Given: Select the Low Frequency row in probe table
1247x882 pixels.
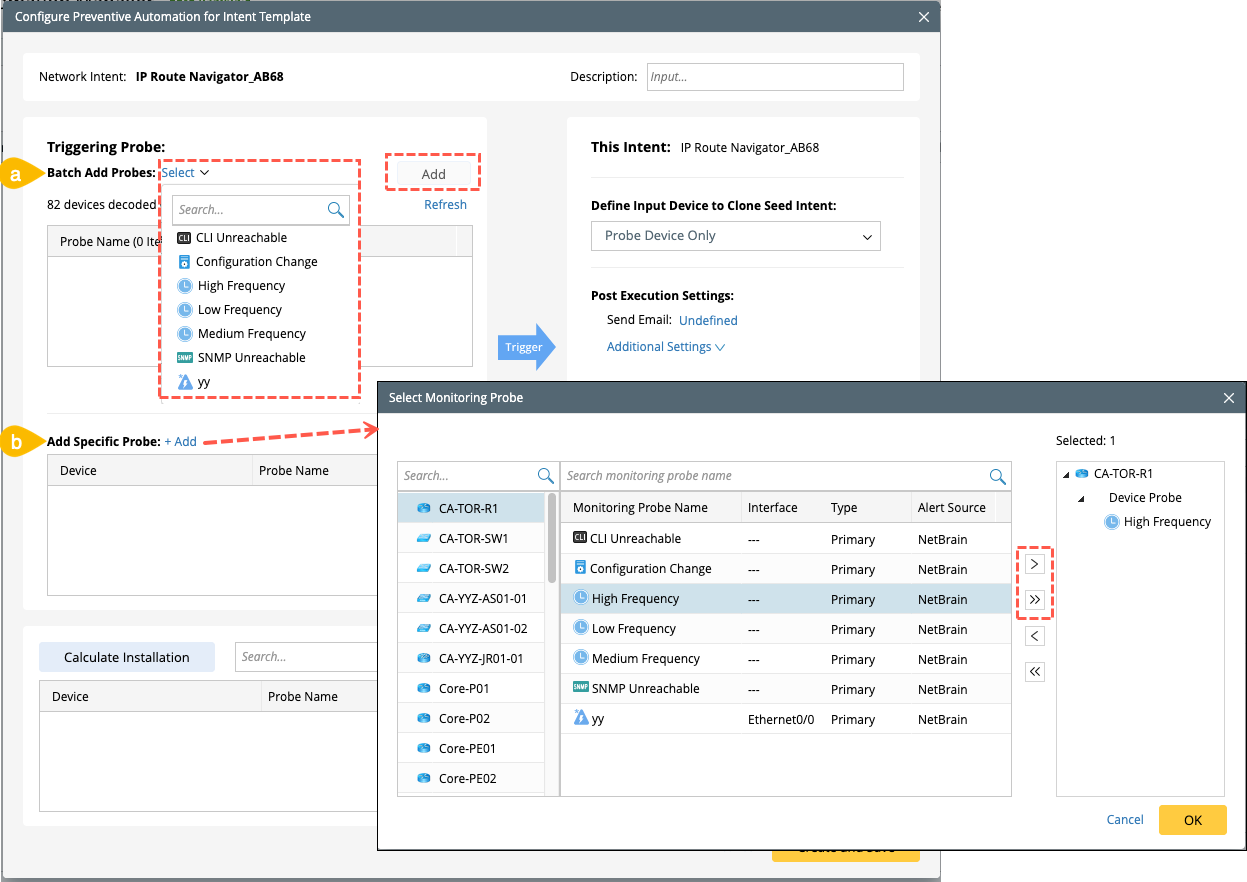Looking at the screenshot, I should pos(786,629).
